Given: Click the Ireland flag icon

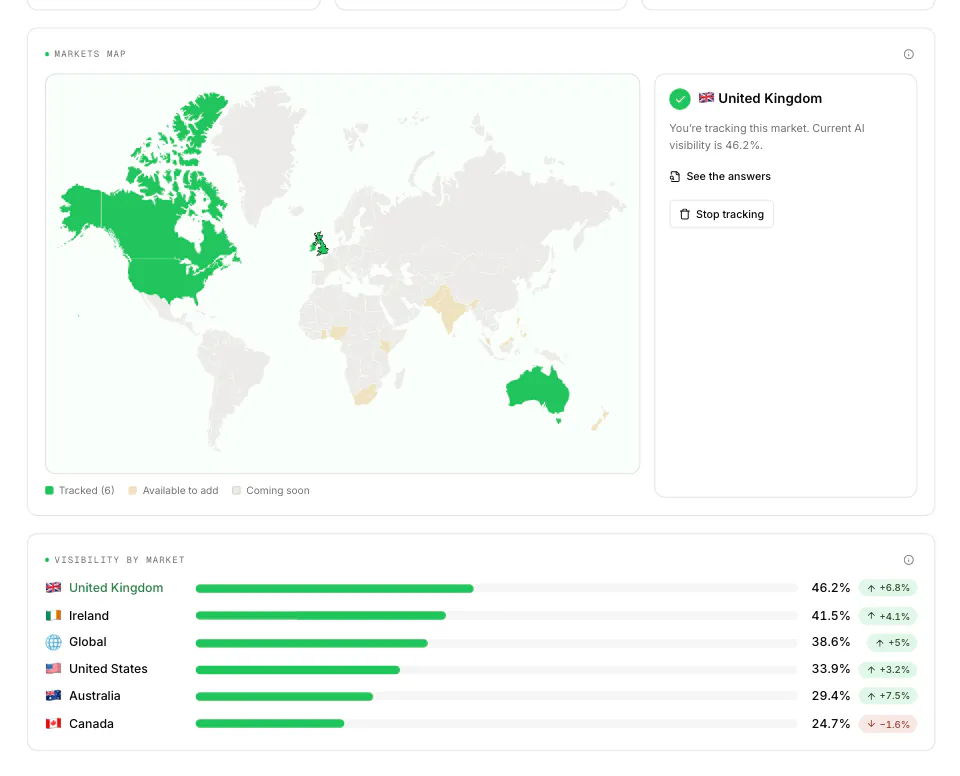Looking at the screenshot, I should point(53,615).
